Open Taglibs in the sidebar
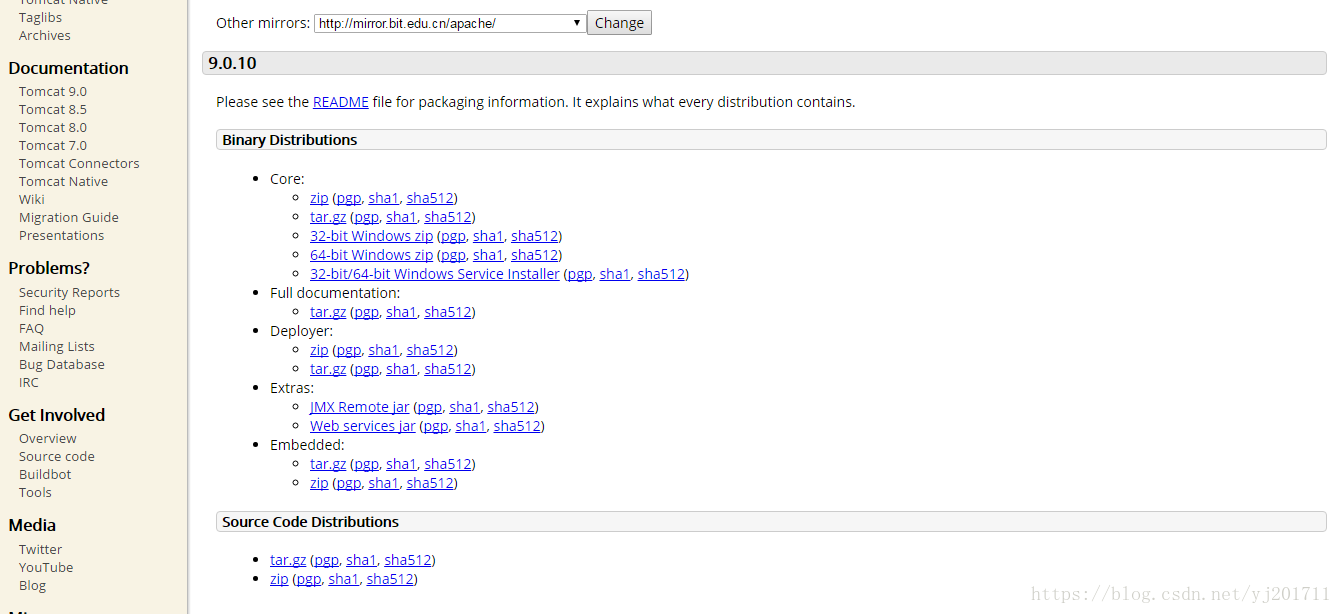1342x614 pixels. [x=40, y=17]
